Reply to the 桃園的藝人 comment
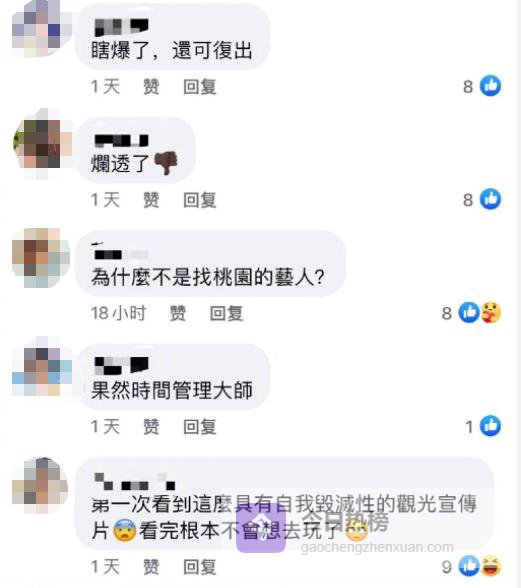The image size is (521, 588). click(226, 314)
